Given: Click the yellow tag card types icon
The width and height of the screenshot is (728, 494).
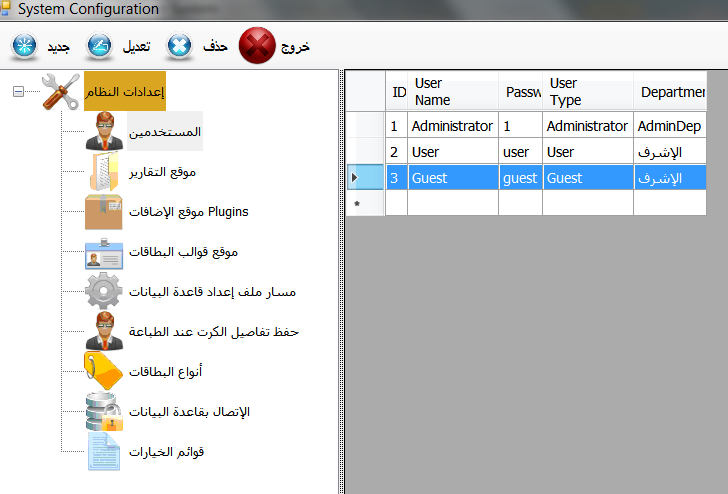Looking at the screenshot, I should pos(104,371).
